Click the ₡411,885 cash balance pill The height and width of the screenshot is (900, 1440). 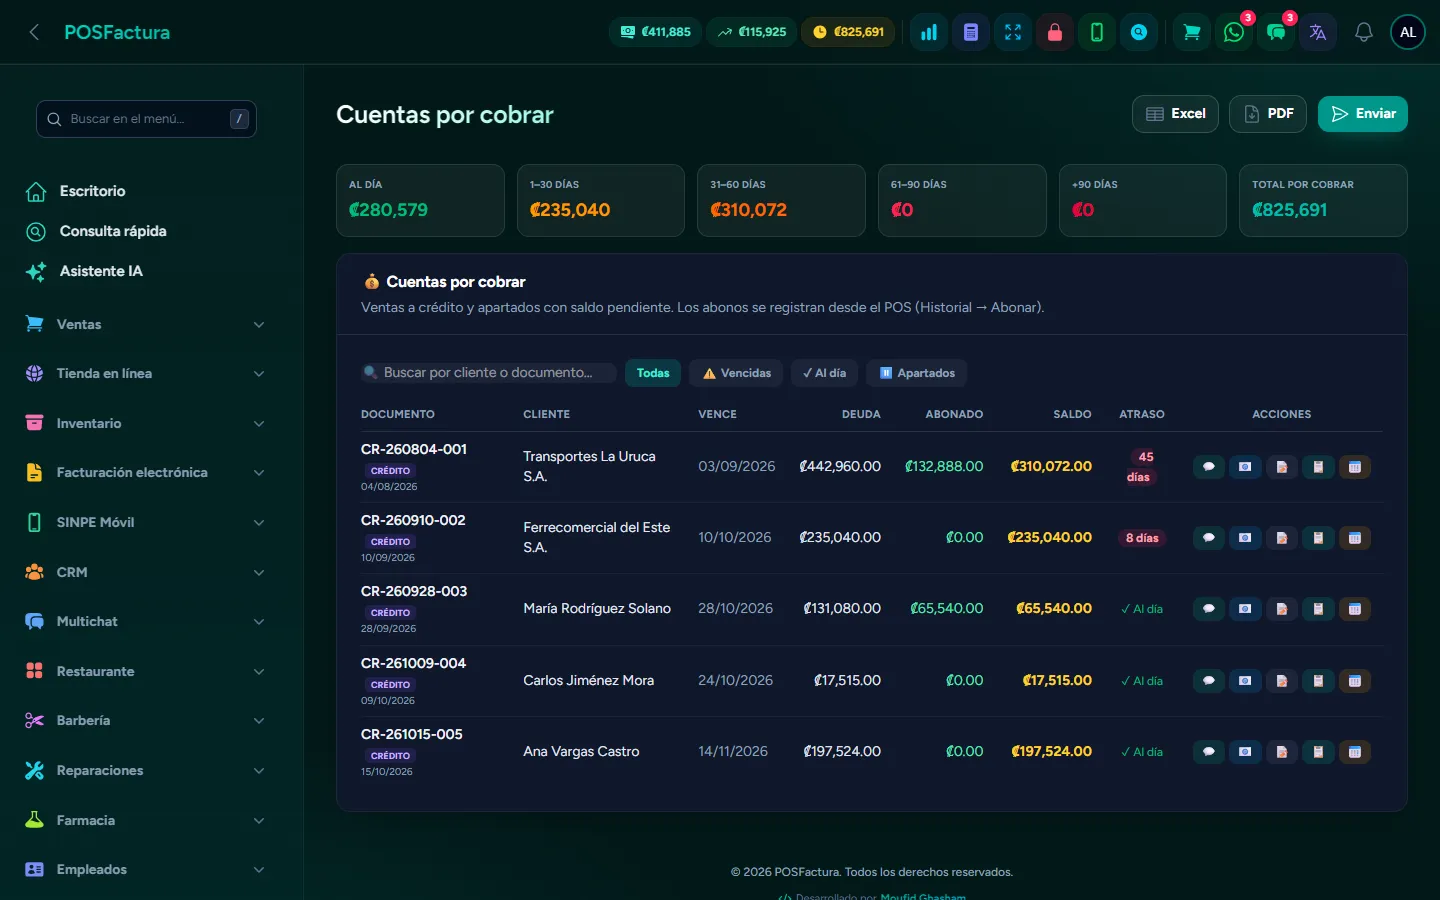coord(656,32)
